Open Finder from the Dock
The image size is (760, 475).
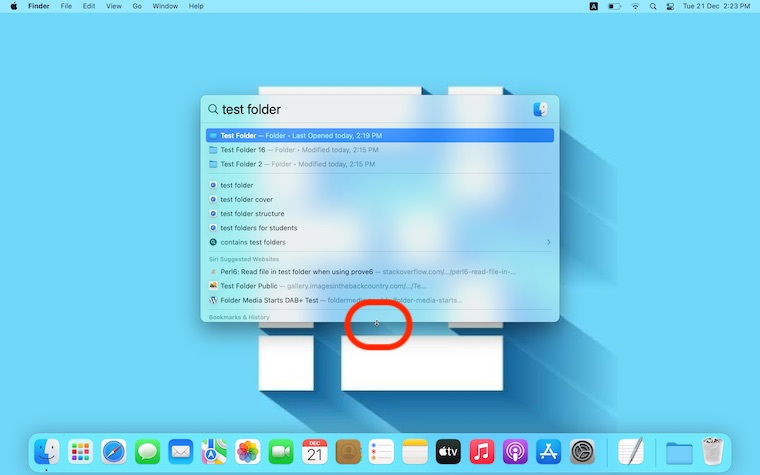[x=47, y=452]
